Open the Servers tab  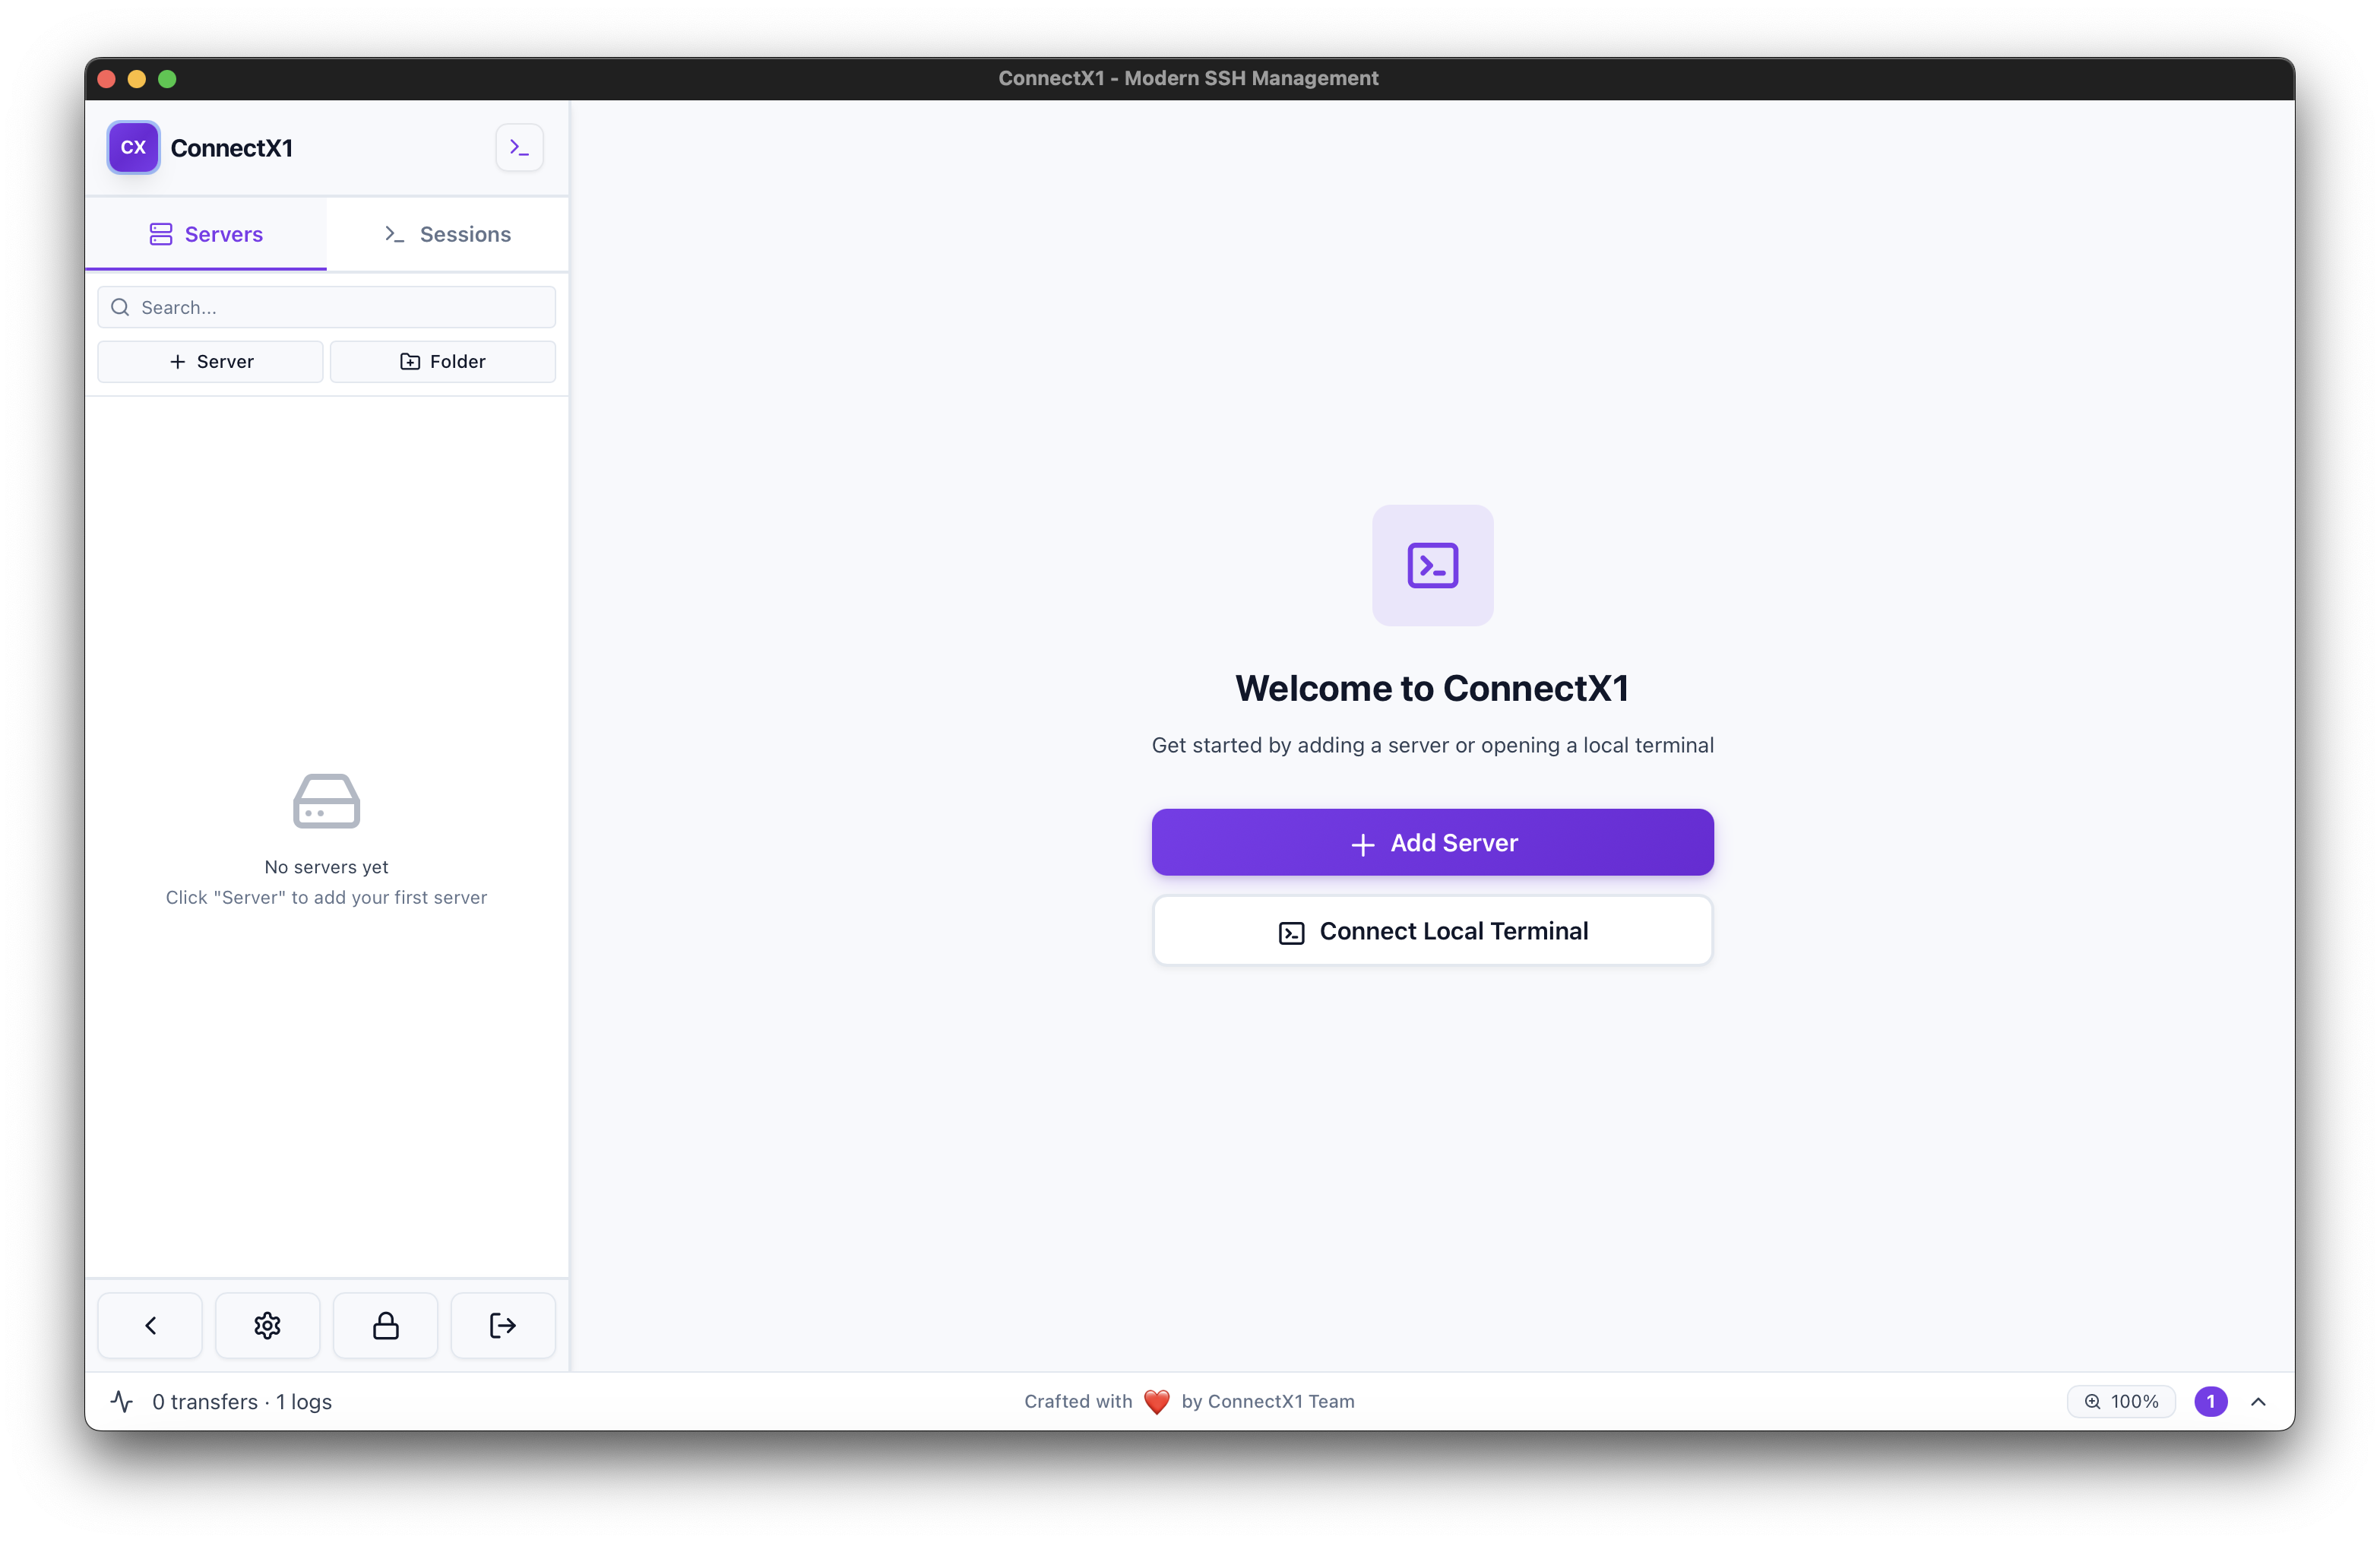205,234
